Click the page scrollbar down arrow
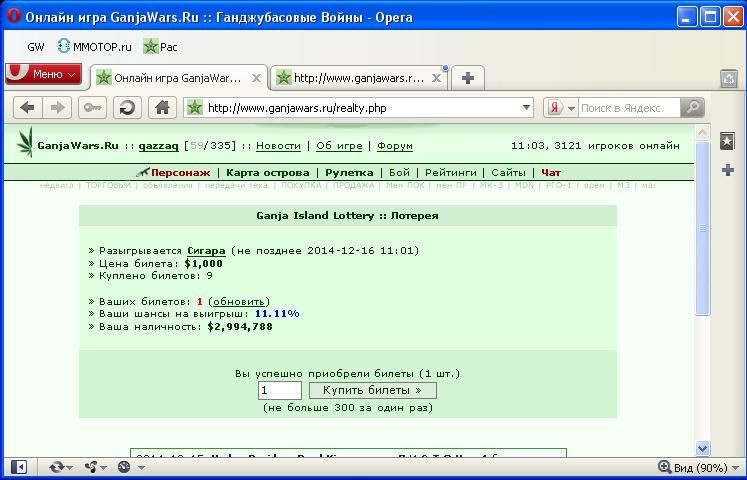 pyautogui.click(x=702, y=448)
